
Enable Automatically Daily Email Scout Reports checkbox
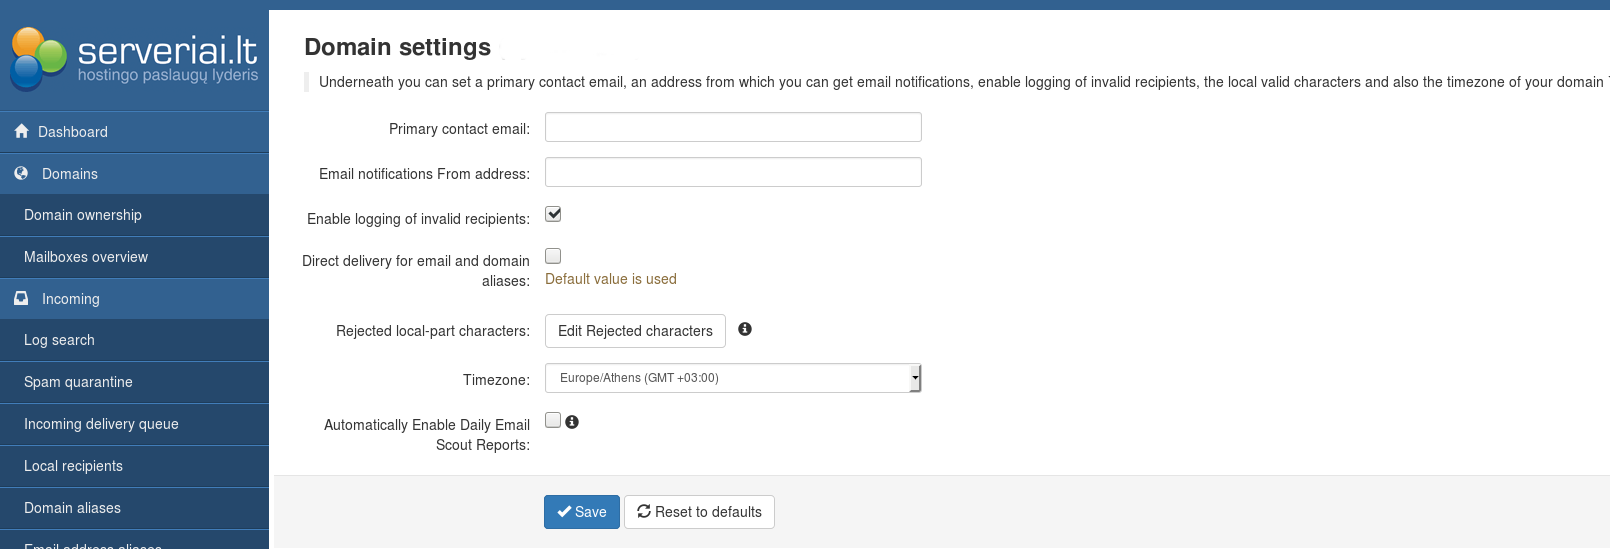click(x=553, y=420)
